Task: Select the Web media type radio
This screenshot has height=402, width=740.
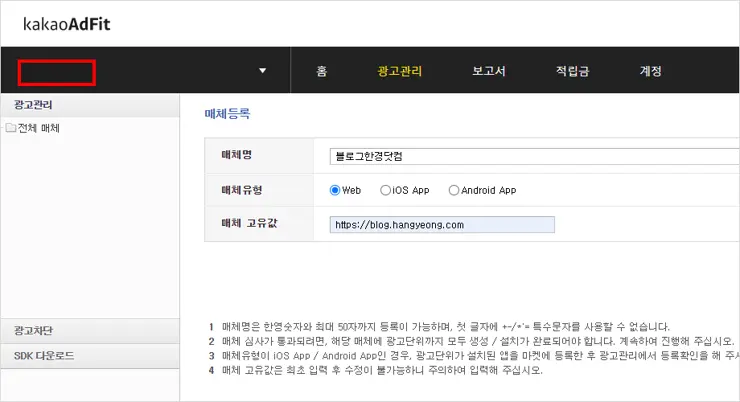Action: (x=335, y=190)
